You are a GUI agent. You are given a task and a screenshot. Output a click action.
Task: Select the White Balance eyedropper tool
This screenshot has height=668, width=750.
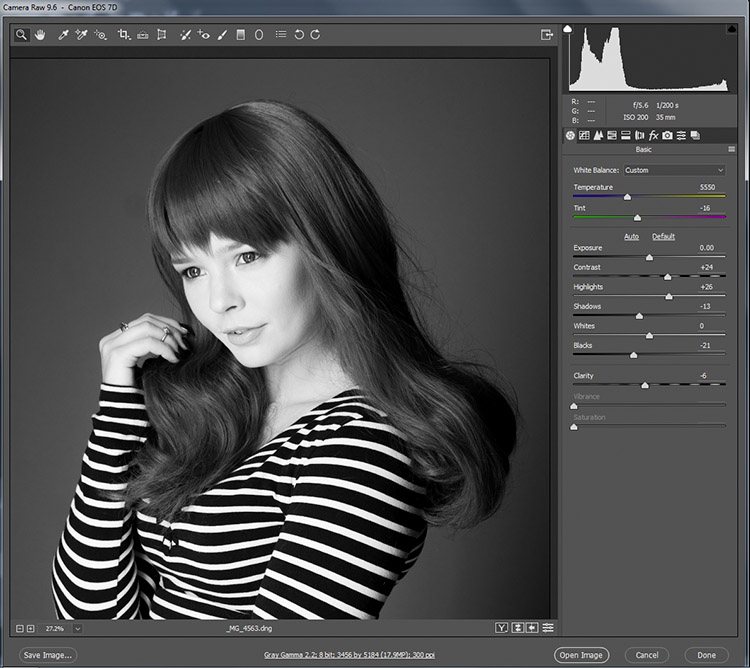point(63,34)
